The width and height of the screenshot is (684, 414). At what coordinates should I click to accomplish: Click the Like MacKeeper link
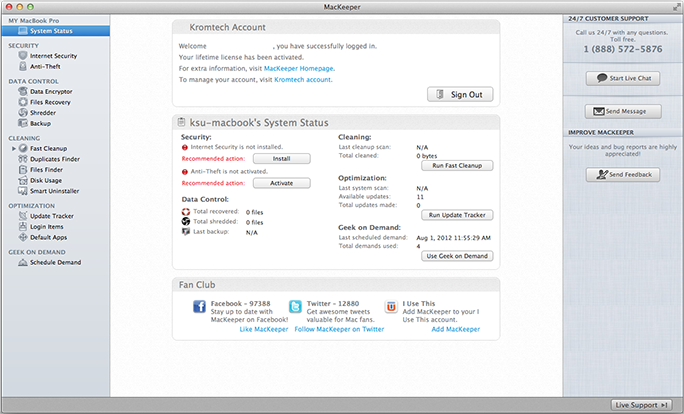(264, 329)
